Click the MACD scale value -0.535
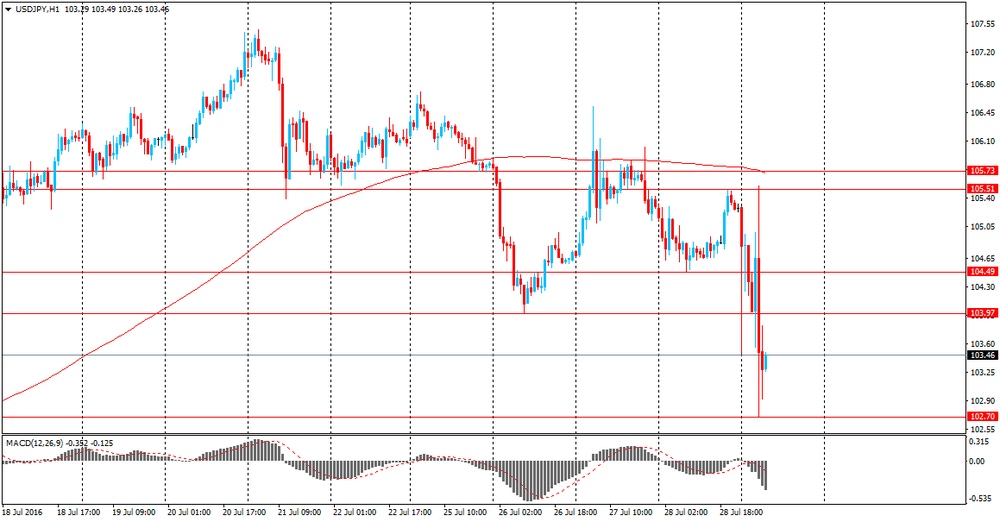Viewport: 1000px width, 522px height. [x=981, y=498]
